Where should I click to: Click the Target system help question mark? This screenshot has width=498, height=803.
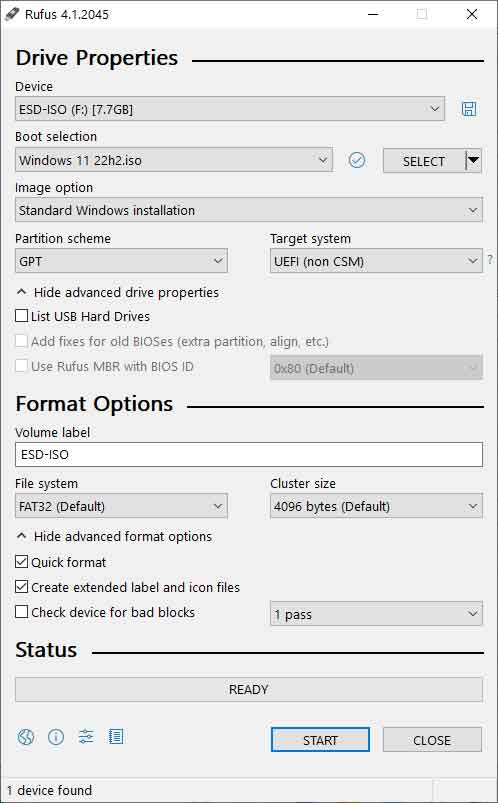coord(490,260)
